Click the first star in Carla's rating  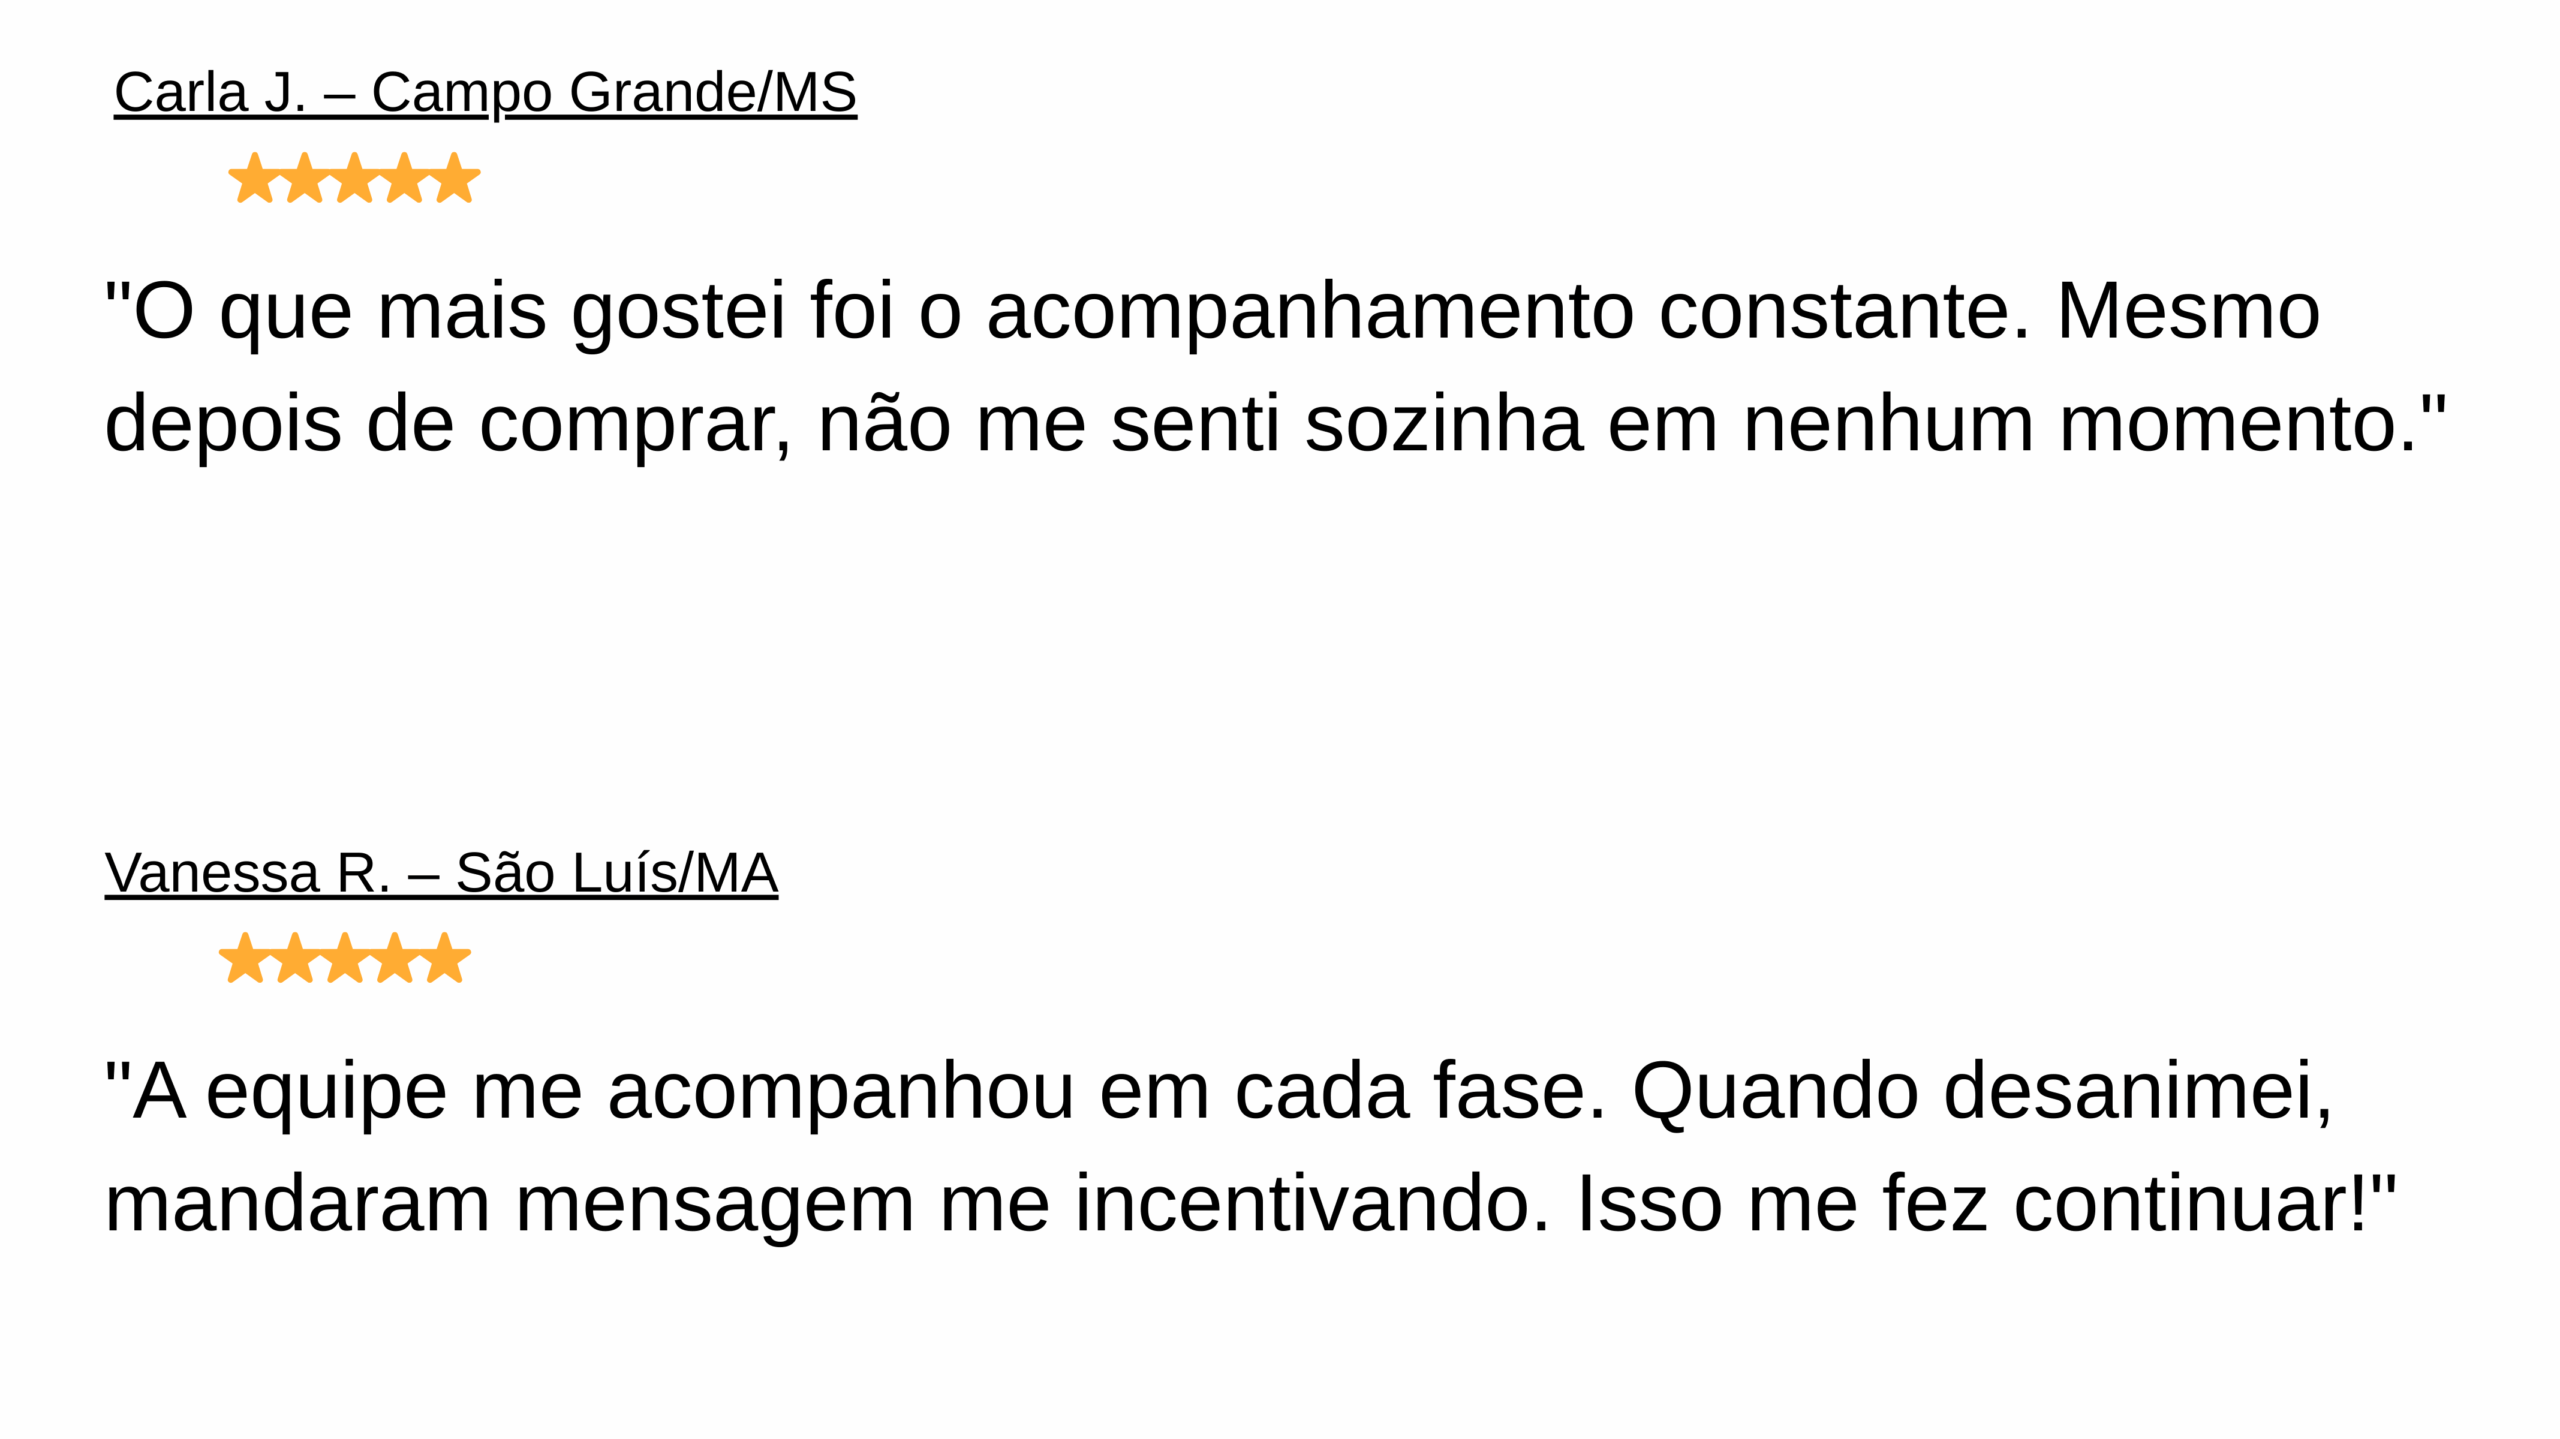pos(254,178)
